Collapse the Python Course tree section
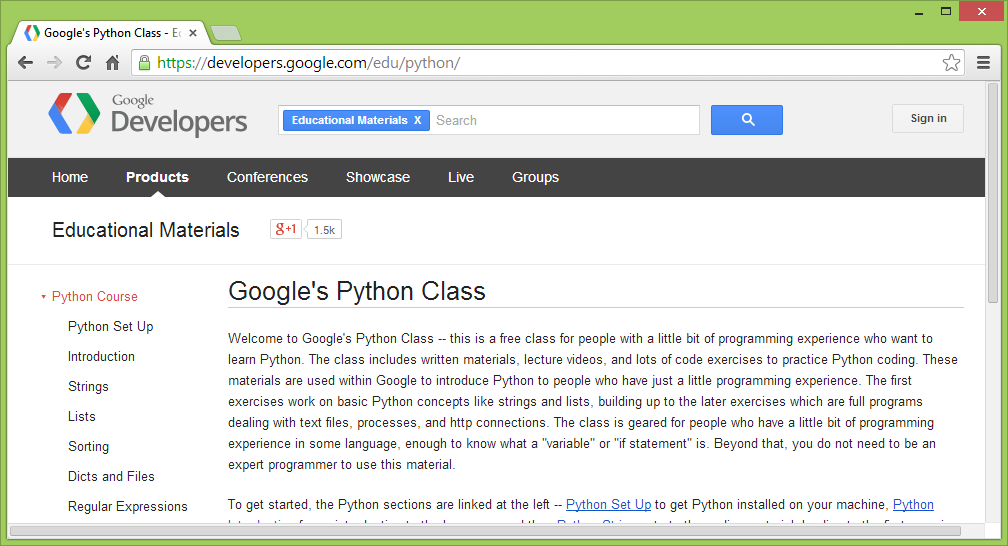The width and height of the screenshot is (1008, 546). click(x=44, y=297)
